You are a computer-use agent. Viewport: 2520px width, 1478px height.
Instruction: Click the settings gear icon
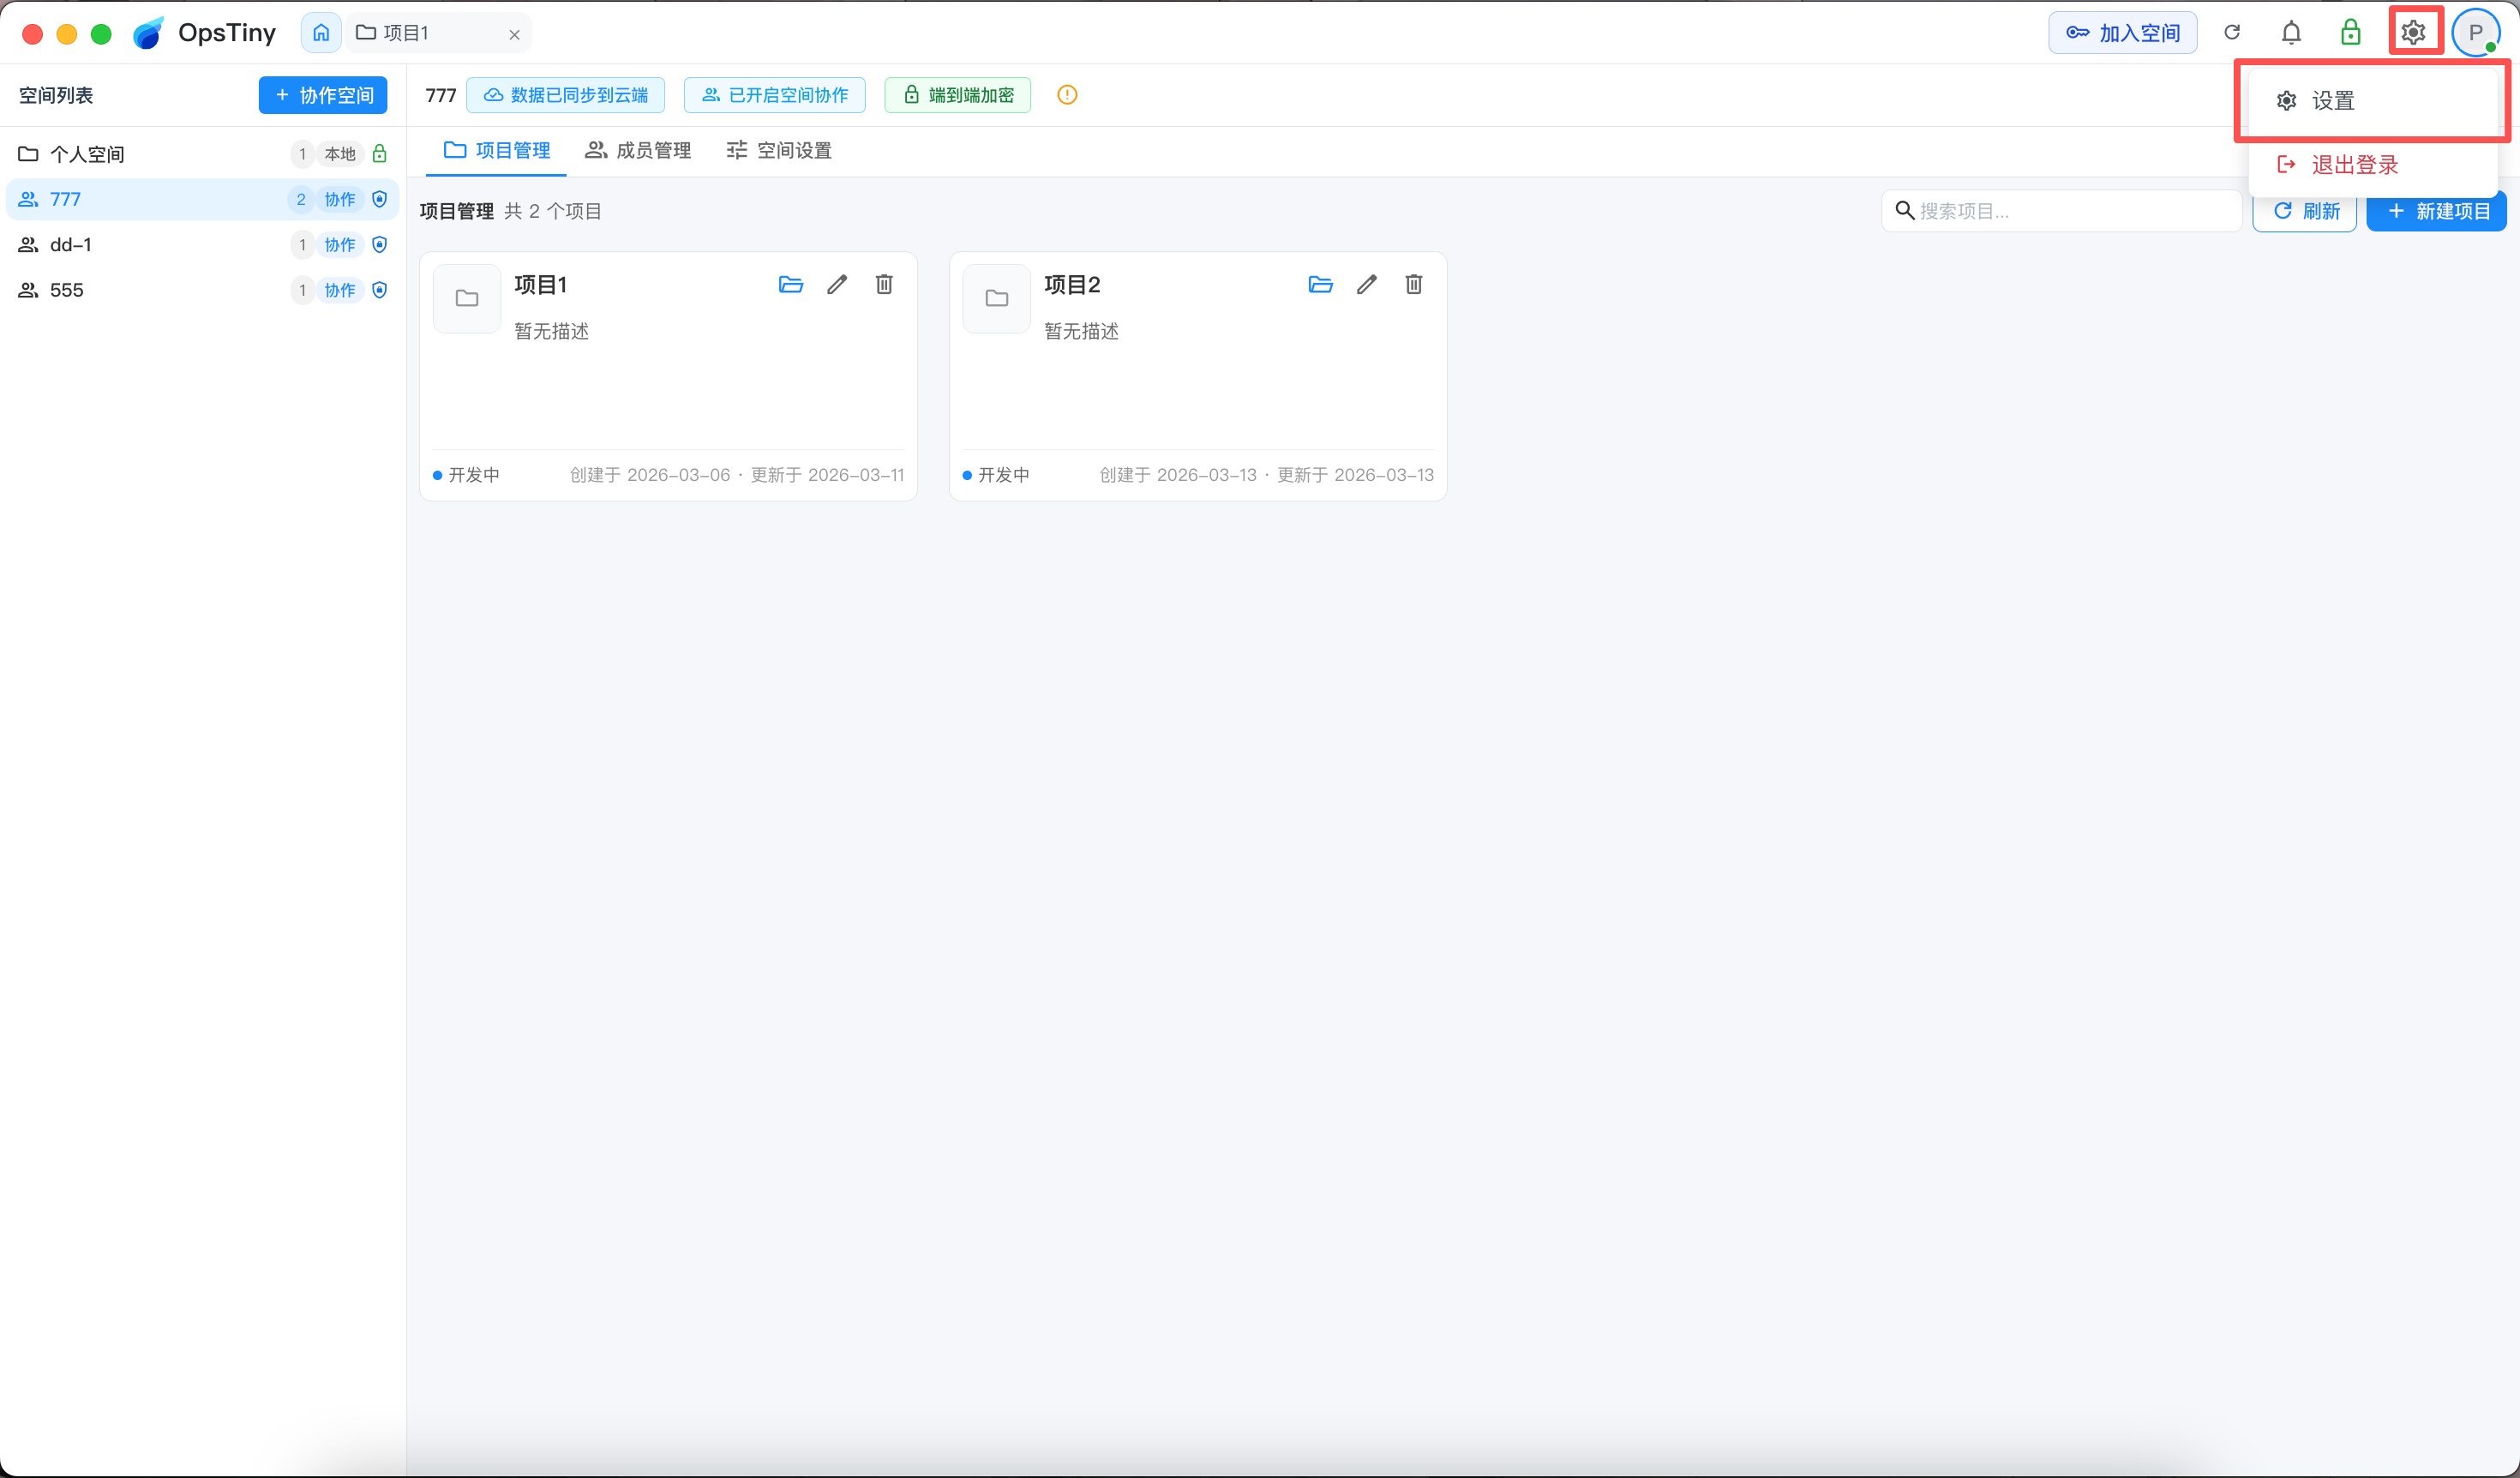click(x=2414, y=33)
